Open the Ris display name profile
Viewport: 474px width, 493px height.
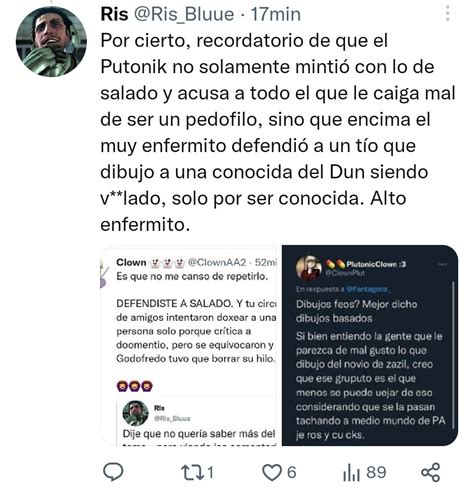pos(114,14)
